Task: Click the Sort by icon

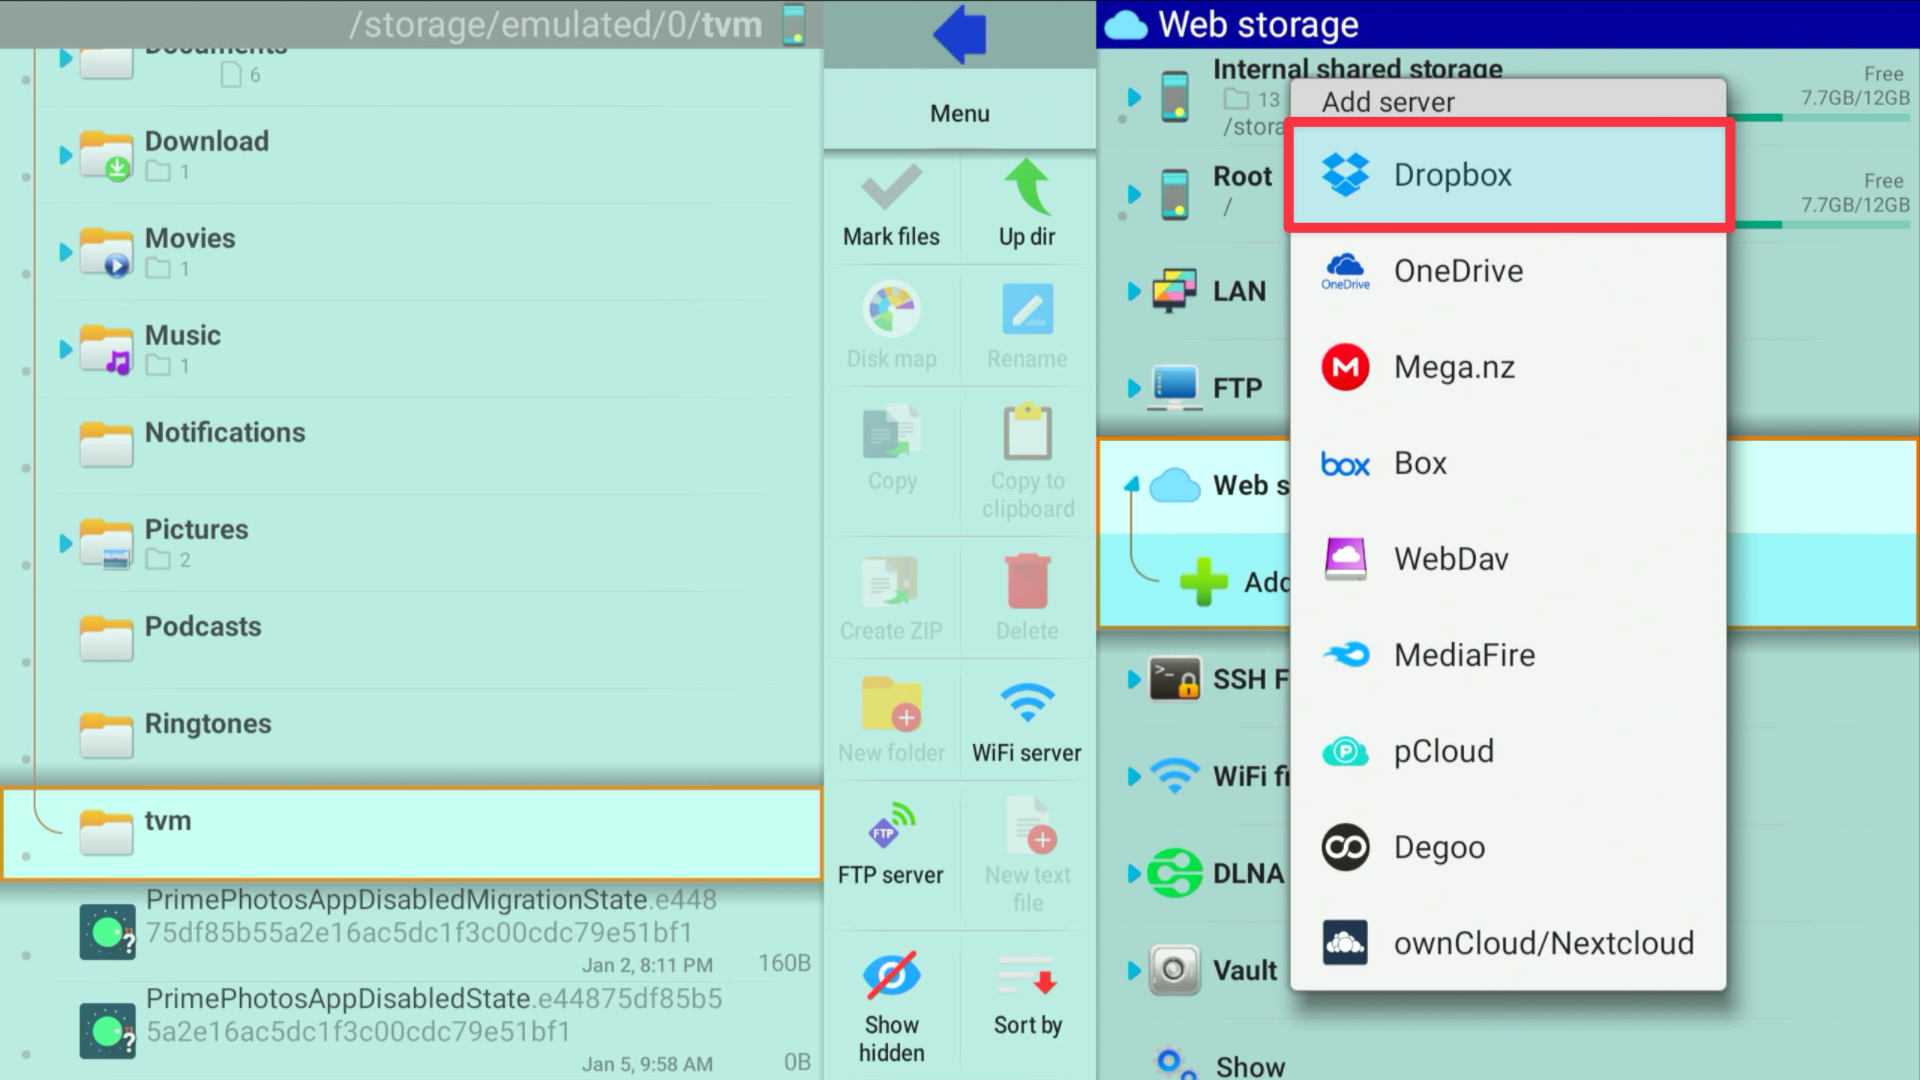Action: click(1027, 977)
